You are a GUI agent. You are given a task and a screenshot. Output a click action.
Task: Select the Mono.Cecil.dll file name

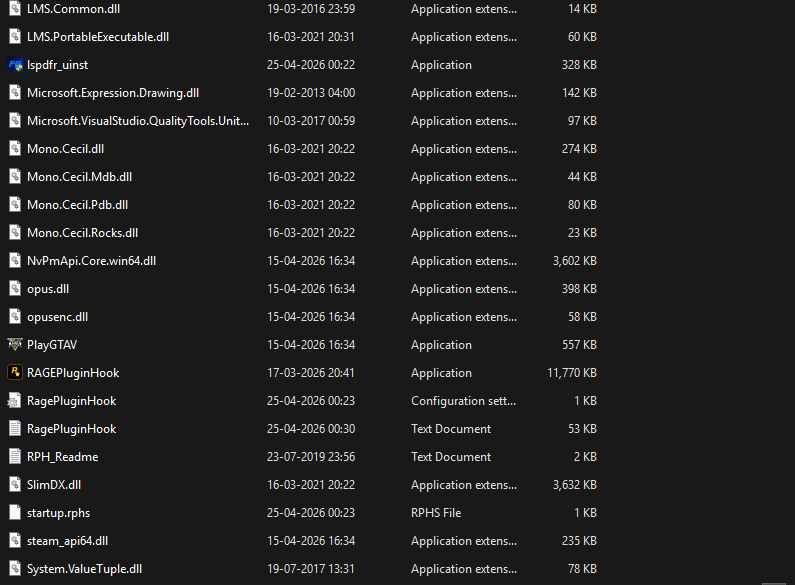tap(65, 149)
